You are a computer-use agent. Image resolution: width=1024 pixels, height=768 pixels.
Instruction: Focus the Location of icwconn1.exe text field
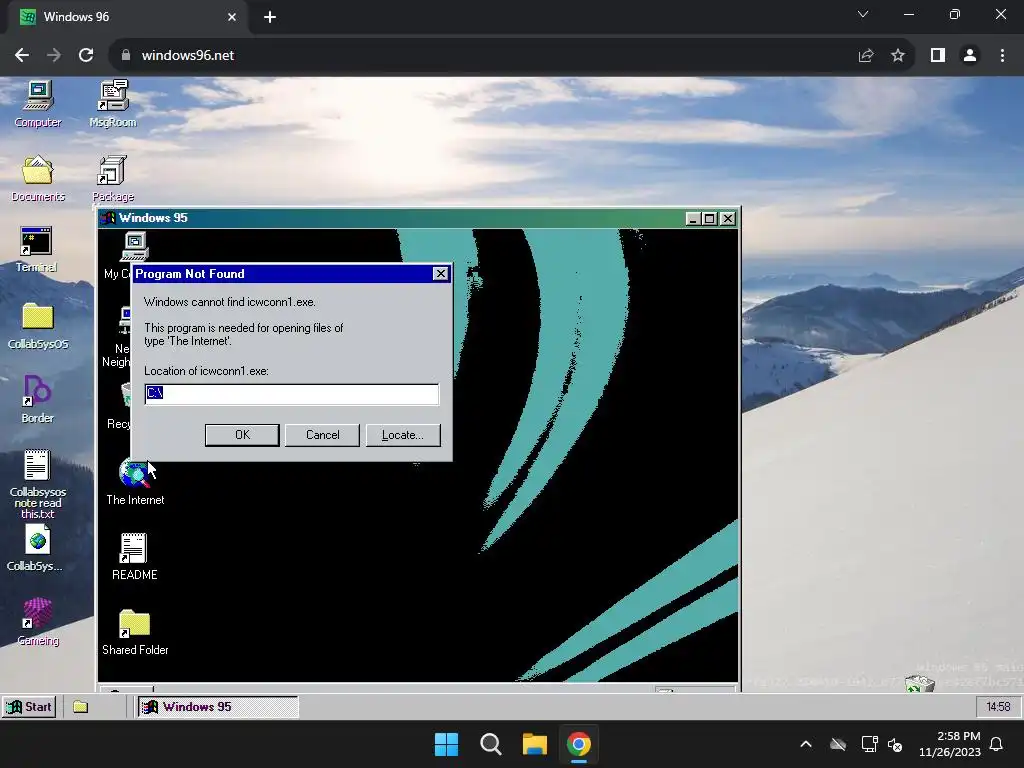tap(292, 394)
